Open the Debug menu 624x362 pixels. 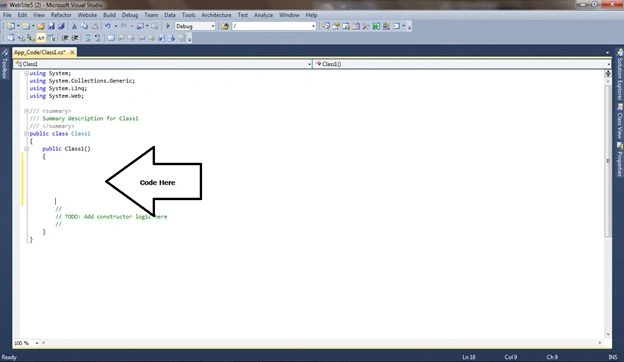point(130,15)
